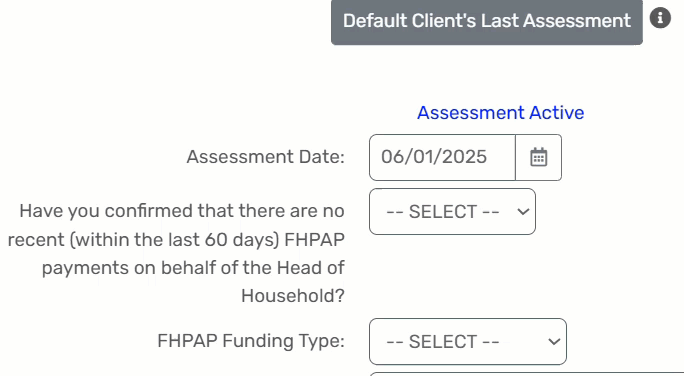Viewport: 684px width, 376px height.
Task: Open the Assessment Active link
Action: pyautogui.click(x=500, y=113)
